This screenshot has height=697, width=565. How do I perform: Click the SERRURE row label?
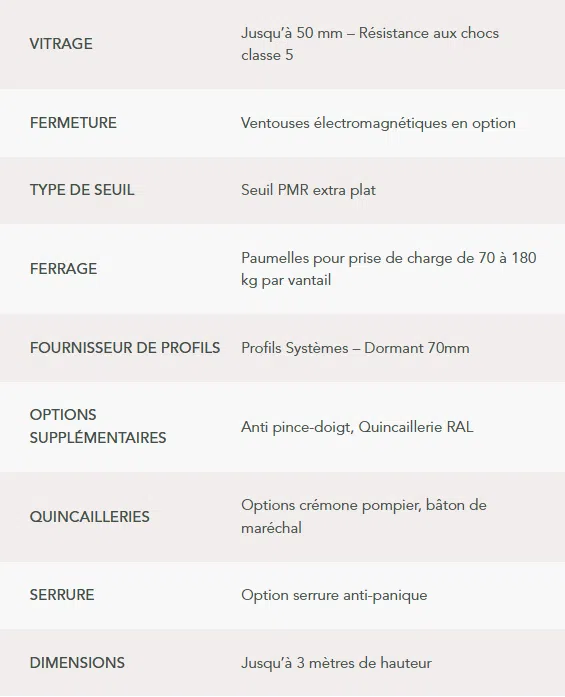coord(62,595)
